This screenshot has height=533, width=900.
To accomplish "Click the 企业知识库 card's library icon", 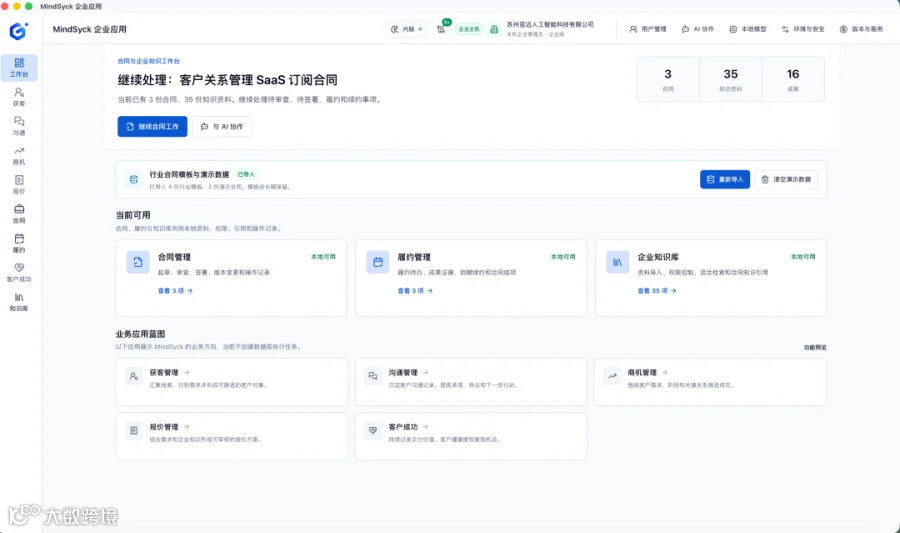I will pyautogui.click(x=618, y=262).
